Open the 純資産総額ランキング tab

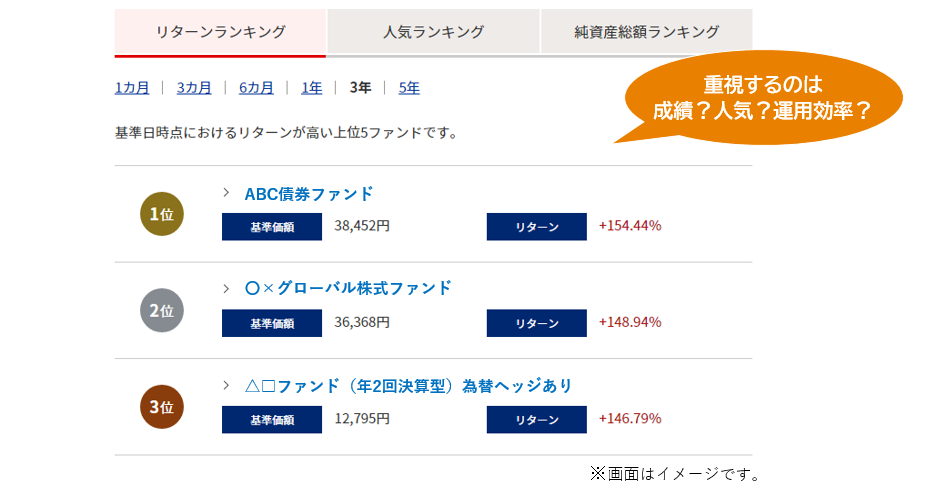[x=646, y=32]
